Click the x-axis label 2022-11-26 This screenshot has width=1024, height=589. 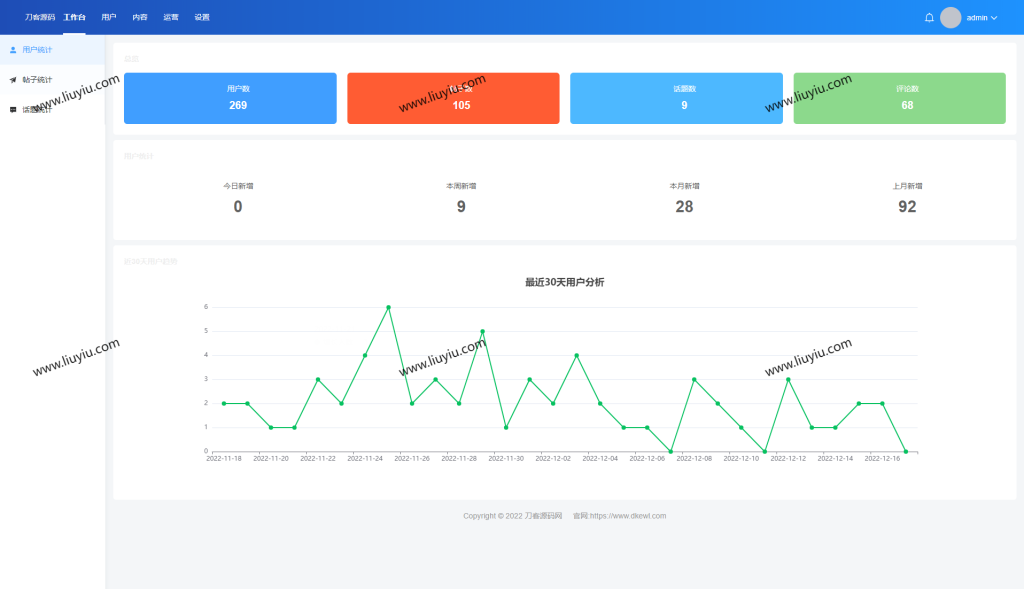pos(412,458)
